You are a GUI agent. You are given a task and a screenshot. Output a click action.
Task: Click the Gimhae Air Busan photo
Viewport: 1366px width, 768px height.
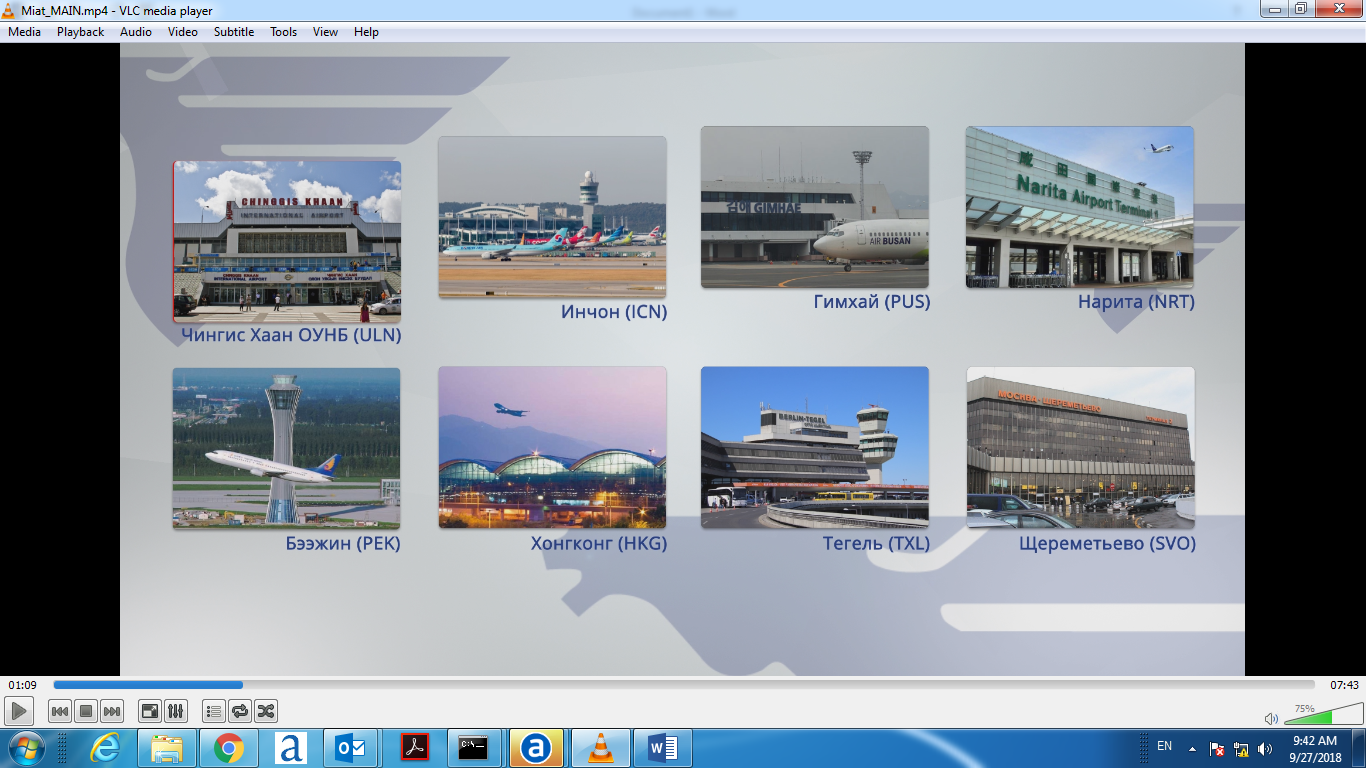(x=815, y=207)
